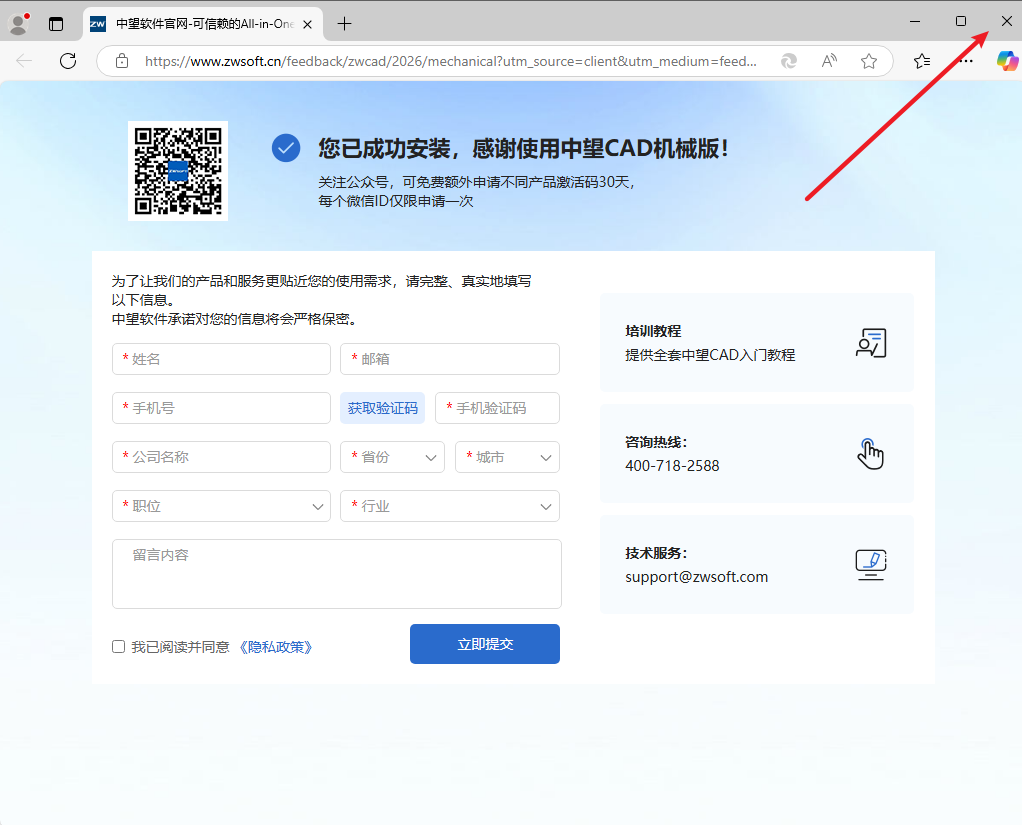
Task: Click the 立即提交 submit button
Action: coord(484,643)
